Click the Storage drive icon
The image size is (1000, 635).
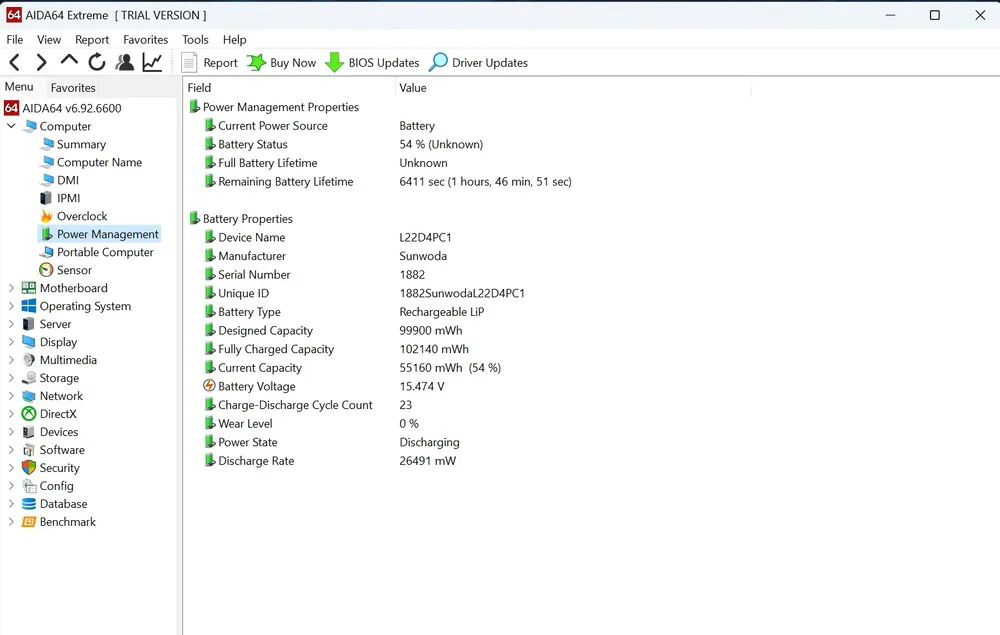coord(29,378)
